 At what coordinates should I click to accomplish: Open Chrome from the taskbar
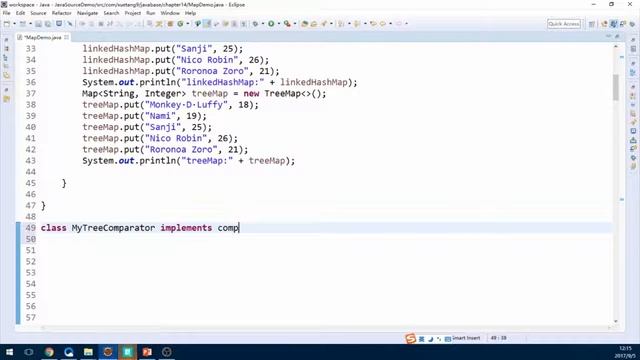tap(49, 352)
